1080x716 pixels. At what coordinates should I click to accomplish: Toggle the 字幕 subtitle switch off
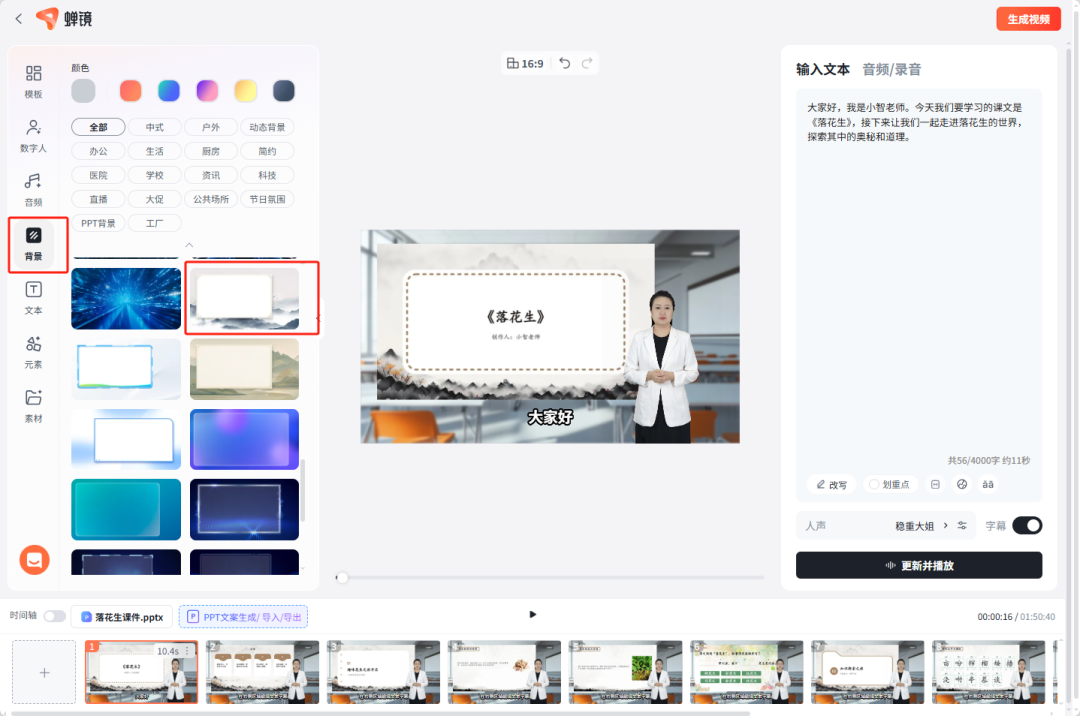pyautogui.click(x=1027, y=525)
